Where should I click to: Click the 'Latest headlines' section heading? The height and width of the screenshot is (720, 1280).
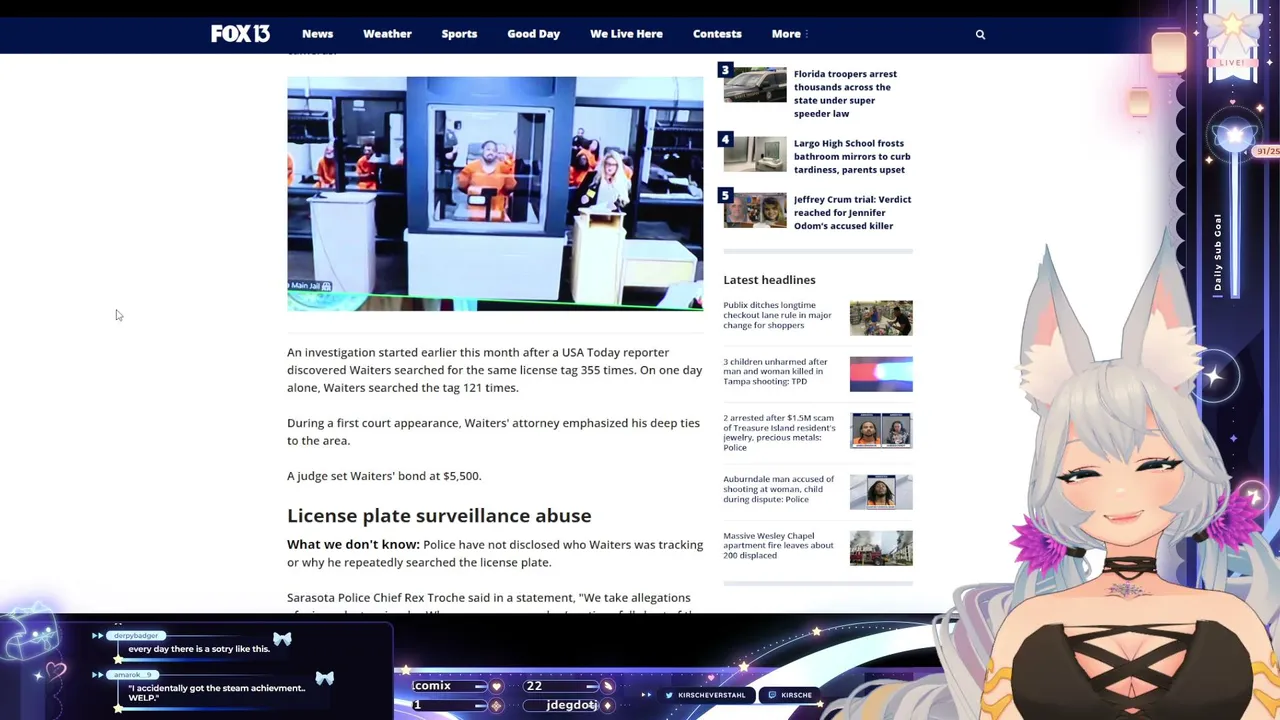coord(769,280)
